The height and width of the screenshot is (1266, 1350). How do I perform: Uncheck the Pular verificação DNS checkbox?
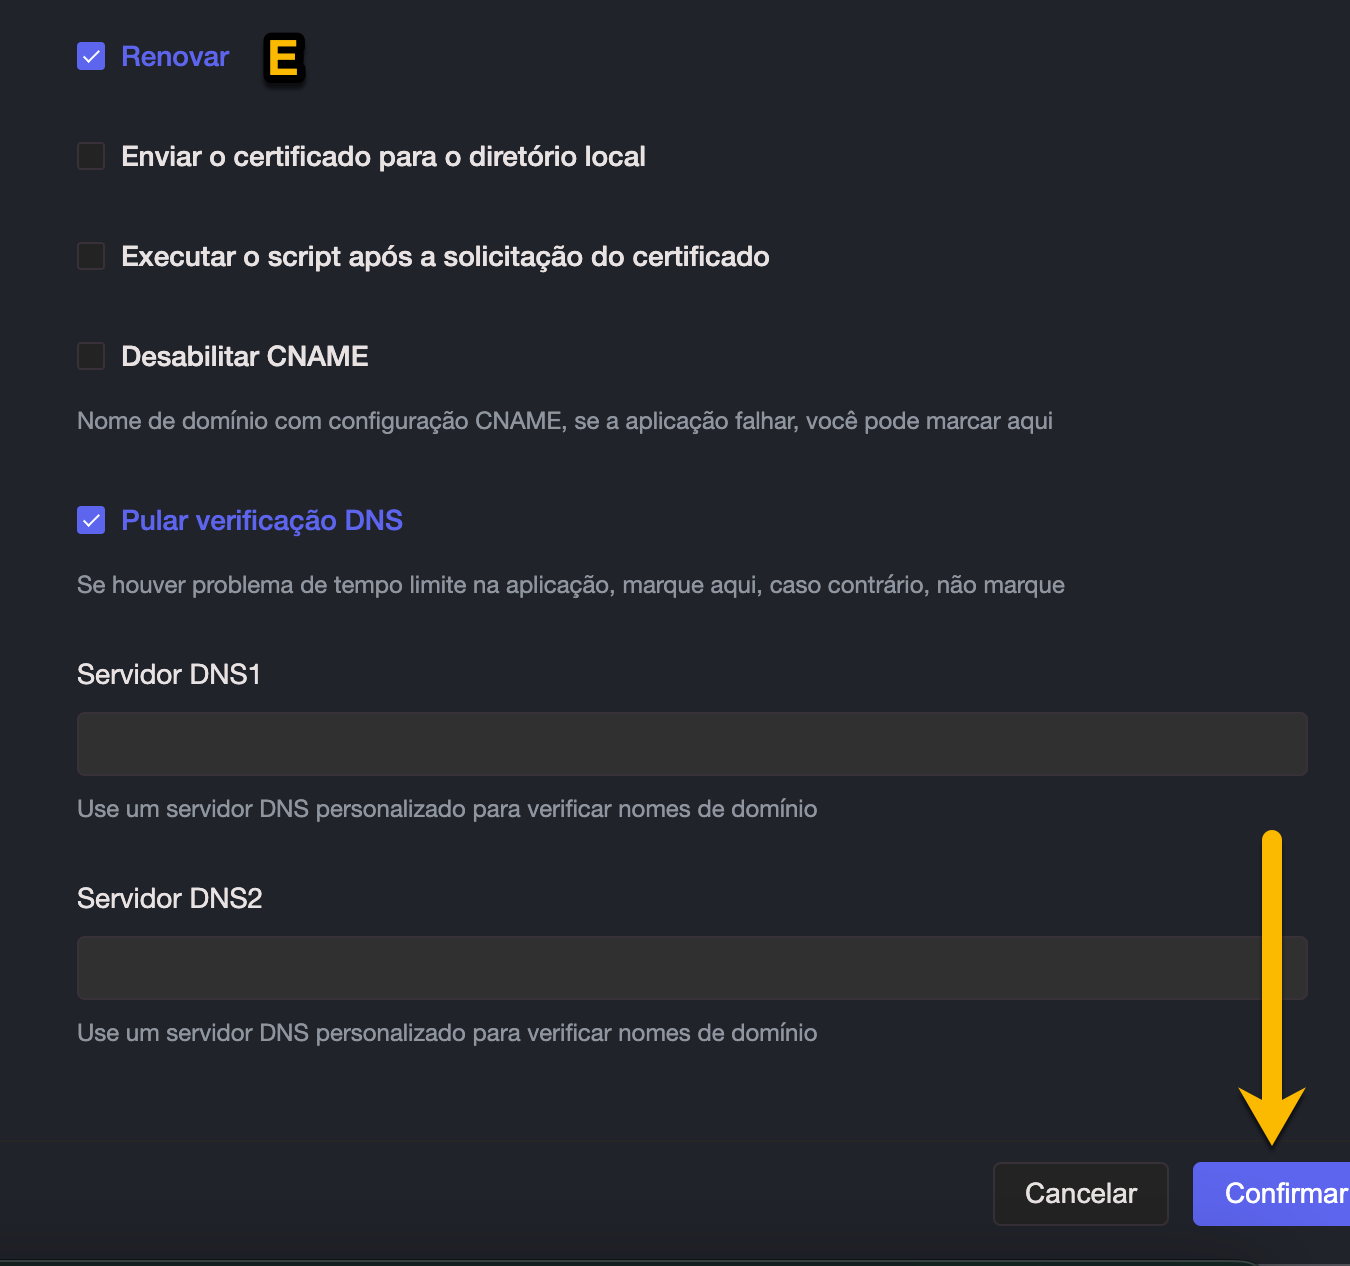91,520
